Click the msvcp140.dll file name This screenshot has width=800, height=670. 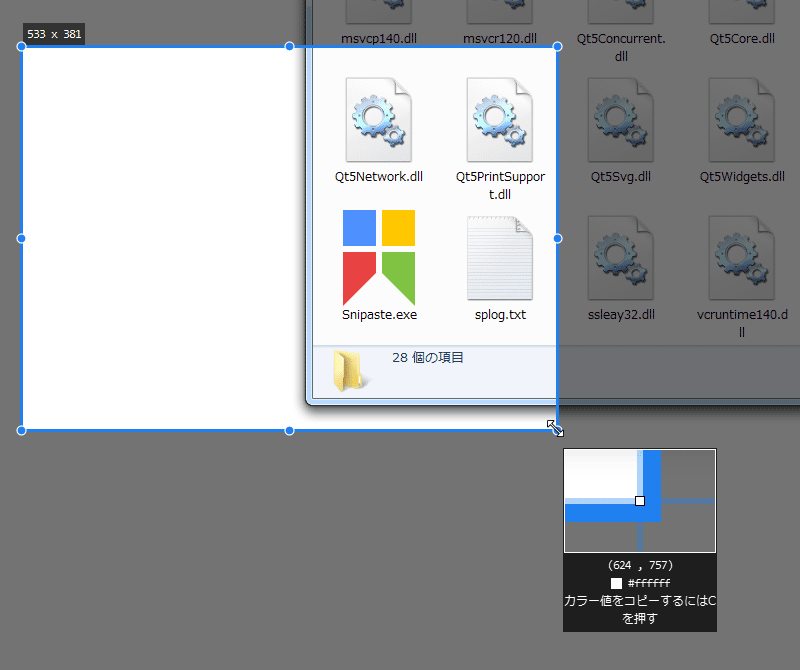[x=379, y=38]
